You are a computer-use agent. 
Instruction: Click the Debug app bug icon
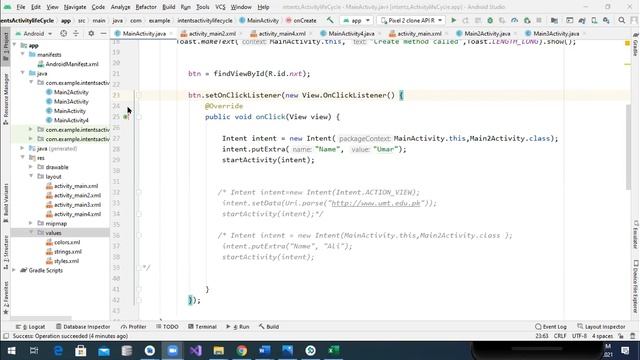click(490, 20)
